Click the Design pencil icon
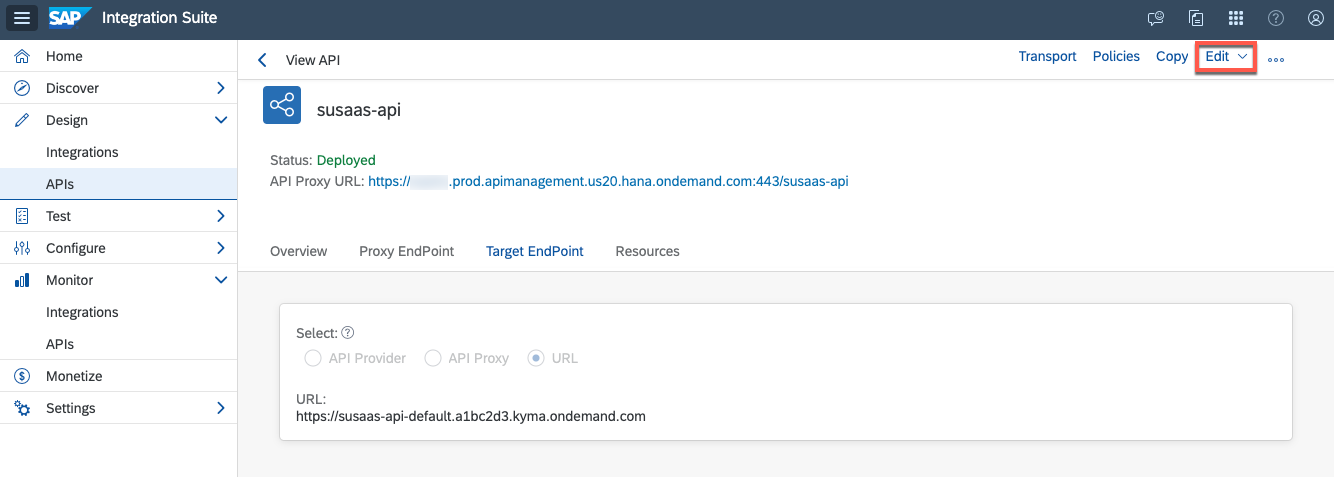 (22, 120)
